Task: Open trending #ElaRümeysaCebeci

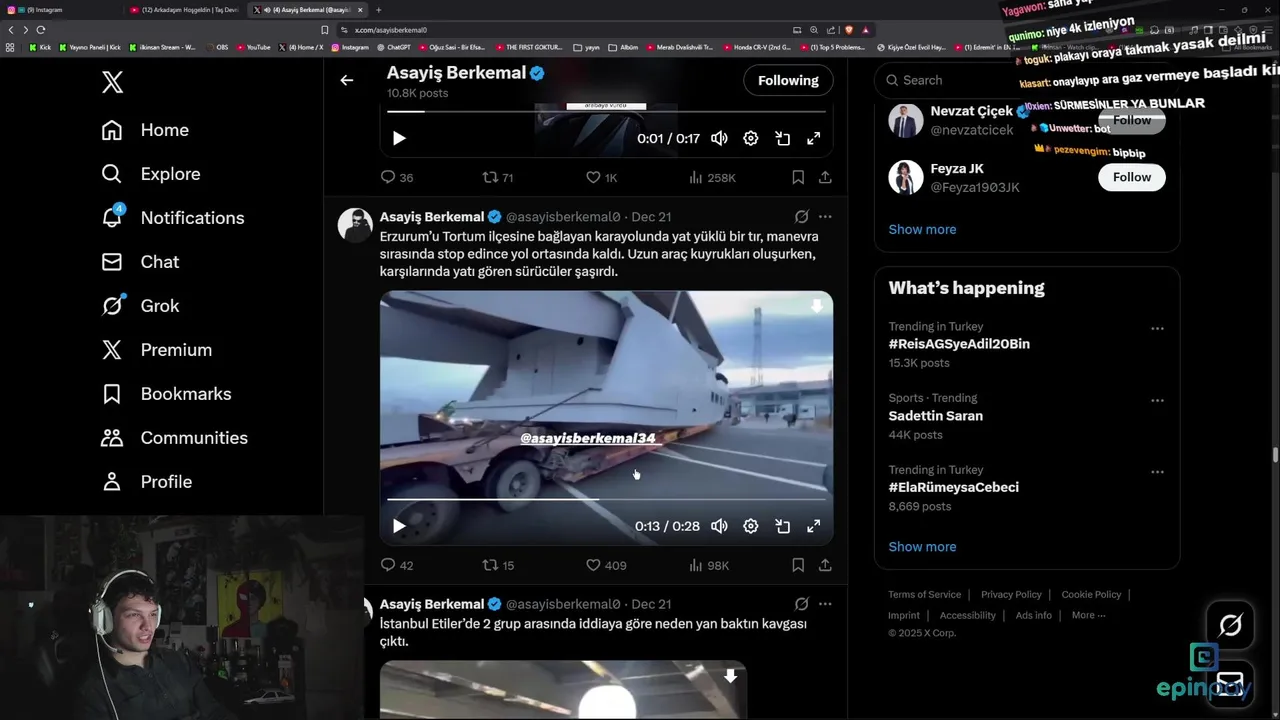Action: click(x=954, y=487)
